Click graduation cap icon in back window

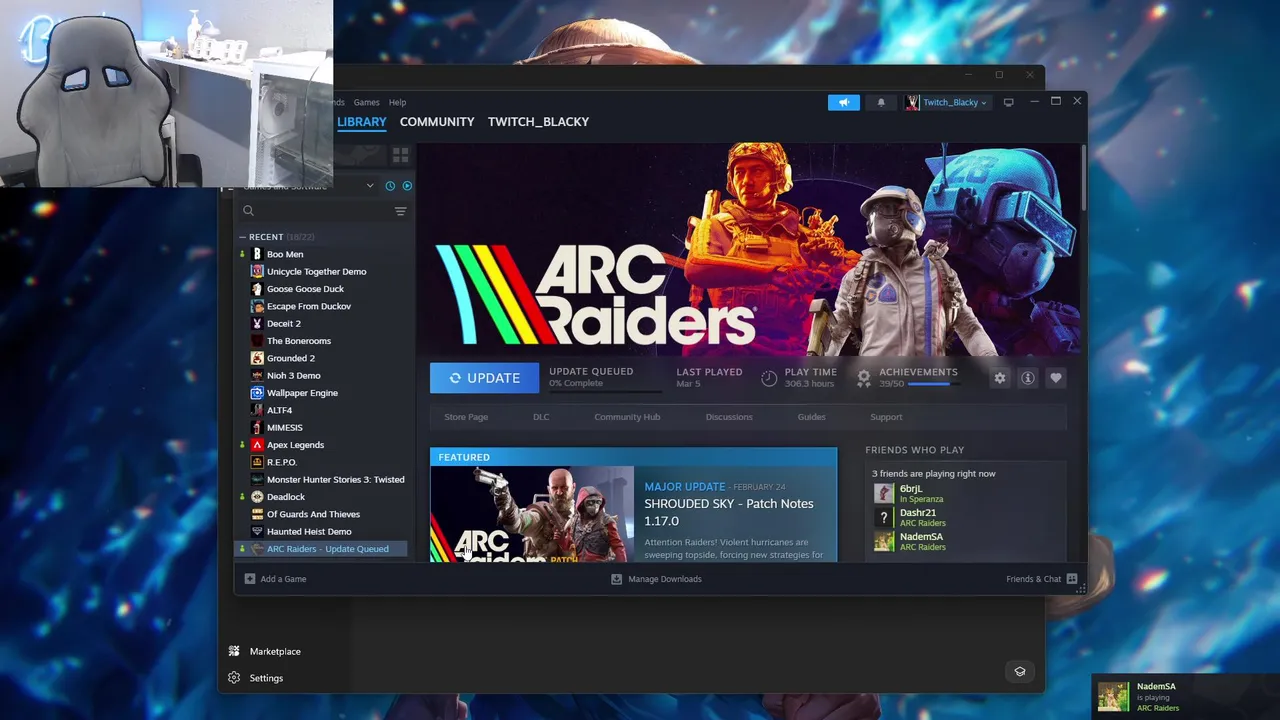pyautogui.click(x=1020, y=672)
